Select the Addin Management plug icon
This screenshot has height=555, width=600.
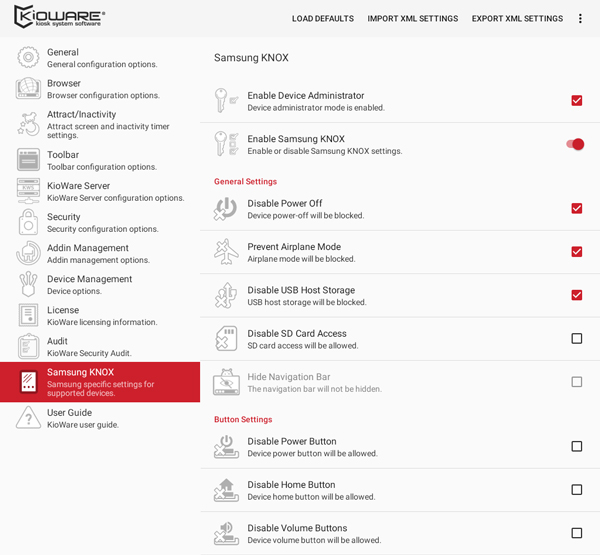[28, 253]
